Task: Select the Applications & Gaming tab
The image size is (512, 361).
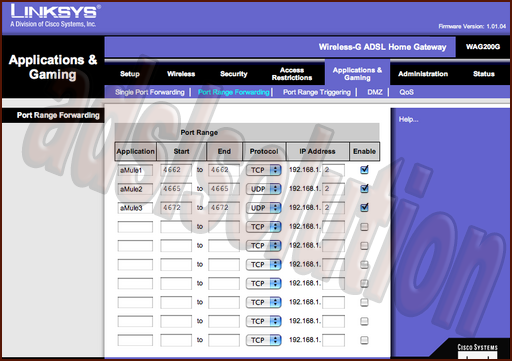Action: [x=357, y=74]
